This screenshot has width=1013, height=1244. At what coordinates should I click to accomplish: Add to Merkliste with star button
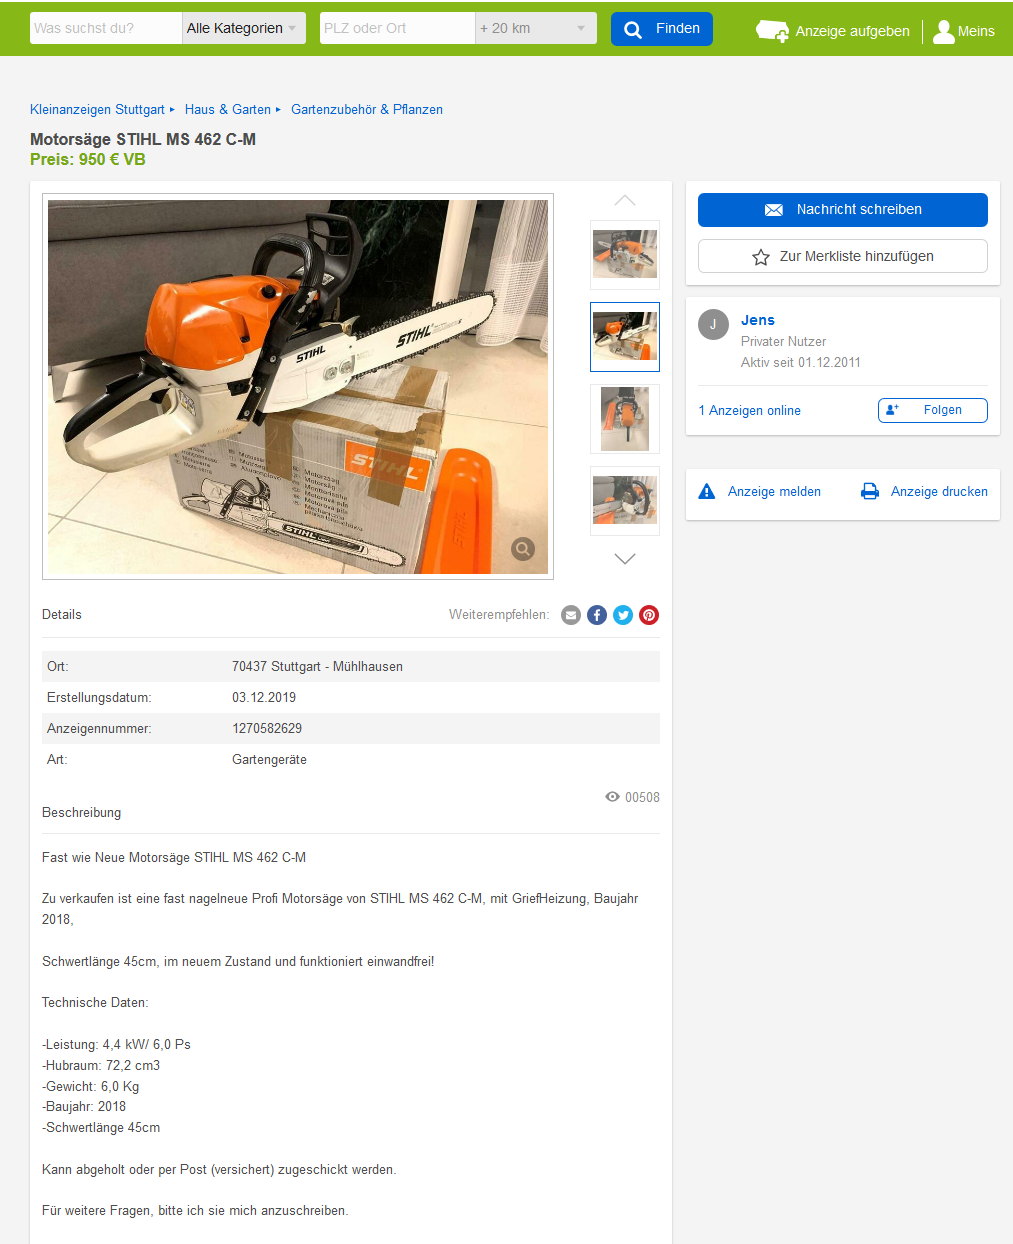coord(843,256)
